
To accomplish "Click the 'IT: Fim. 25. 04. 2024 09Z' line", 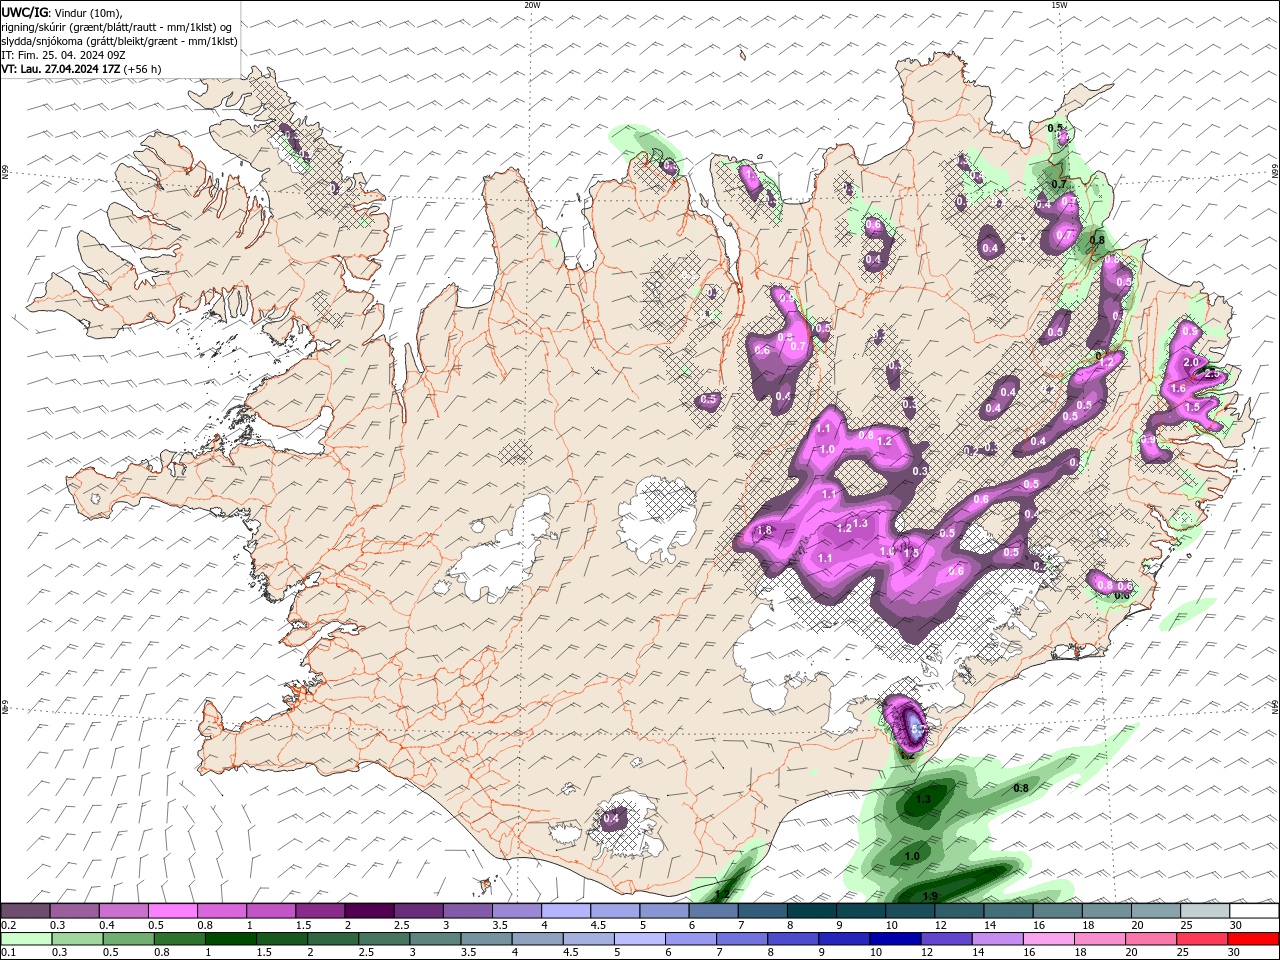I will pyautogui.click(x=64, y=55).
